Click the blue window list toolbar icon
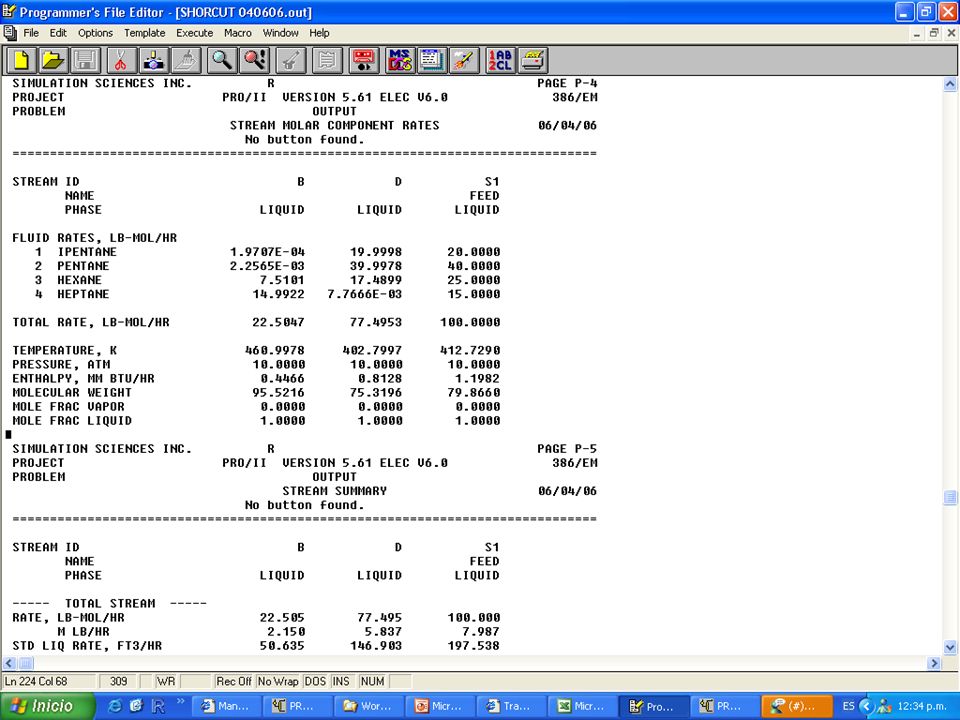The width and height of the screenshot is (960, 720). [432, 60]
